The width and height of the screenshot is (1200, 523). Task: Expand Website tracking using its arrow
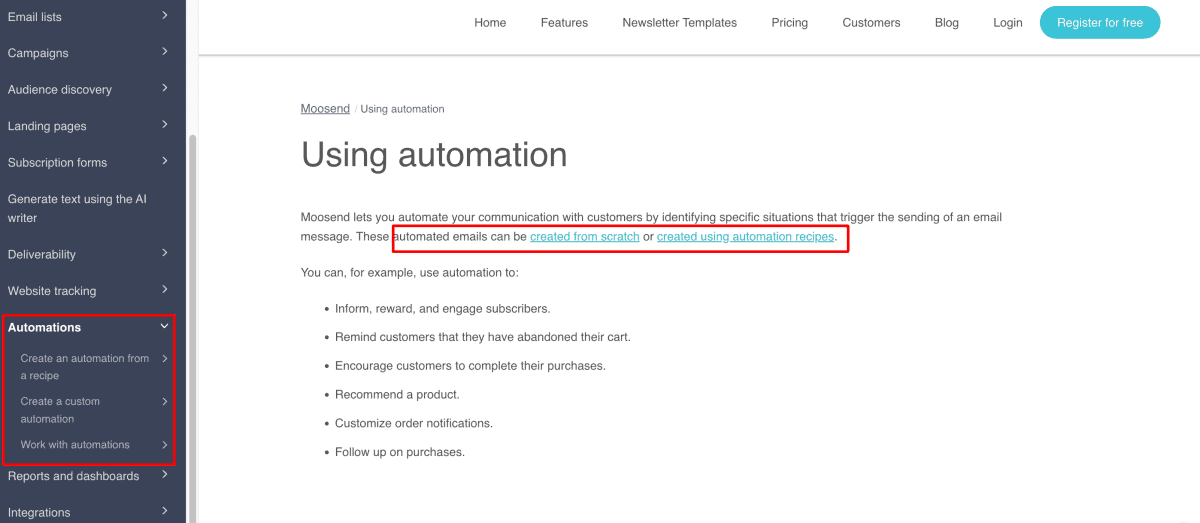point(165,290)
